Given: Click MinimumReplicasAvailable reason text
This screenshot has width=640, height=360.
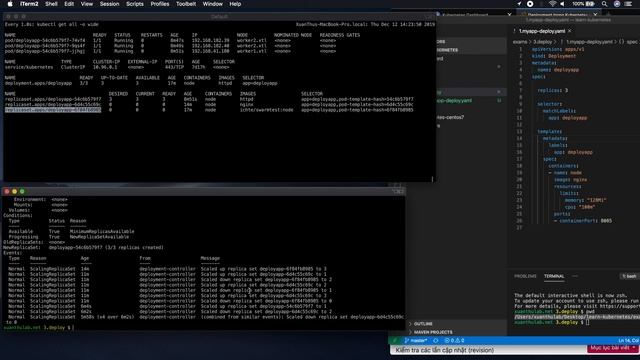Looking at the screenshot, I should pos(102,231).
